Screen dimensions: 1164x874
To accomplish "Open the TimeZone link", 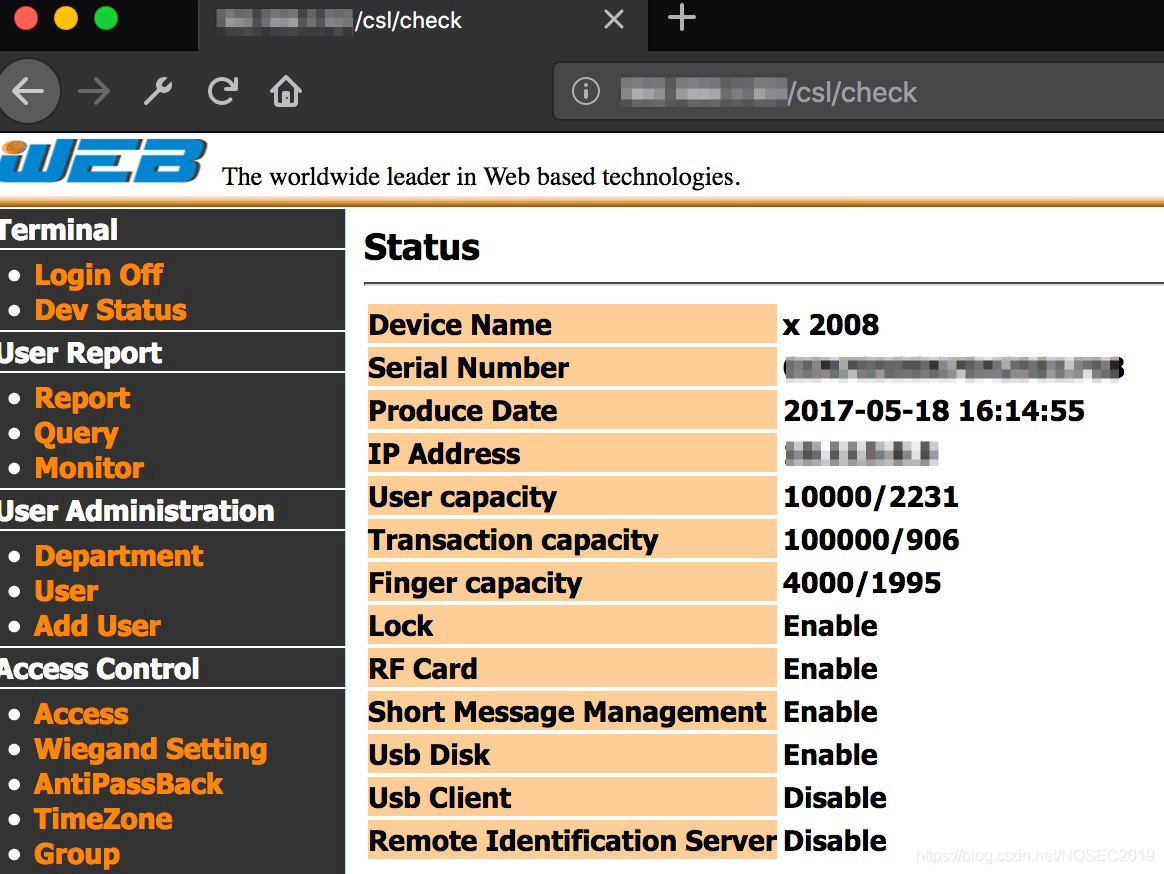I will coord(103,818).
